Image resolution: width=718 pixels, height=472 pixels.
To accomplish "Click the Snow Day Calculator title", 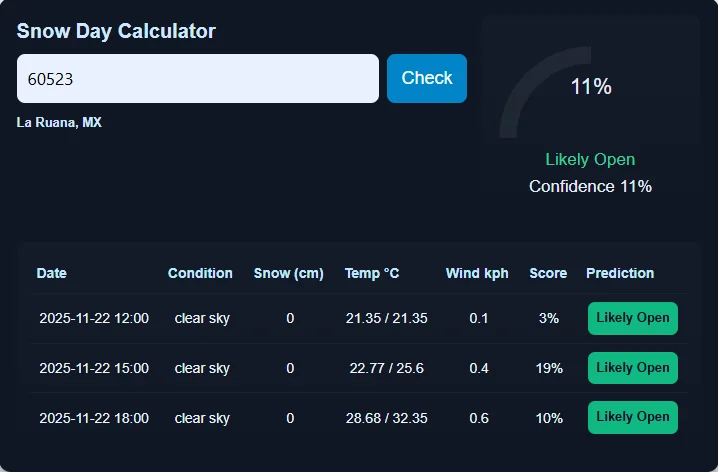I will [x=116, y=31].
